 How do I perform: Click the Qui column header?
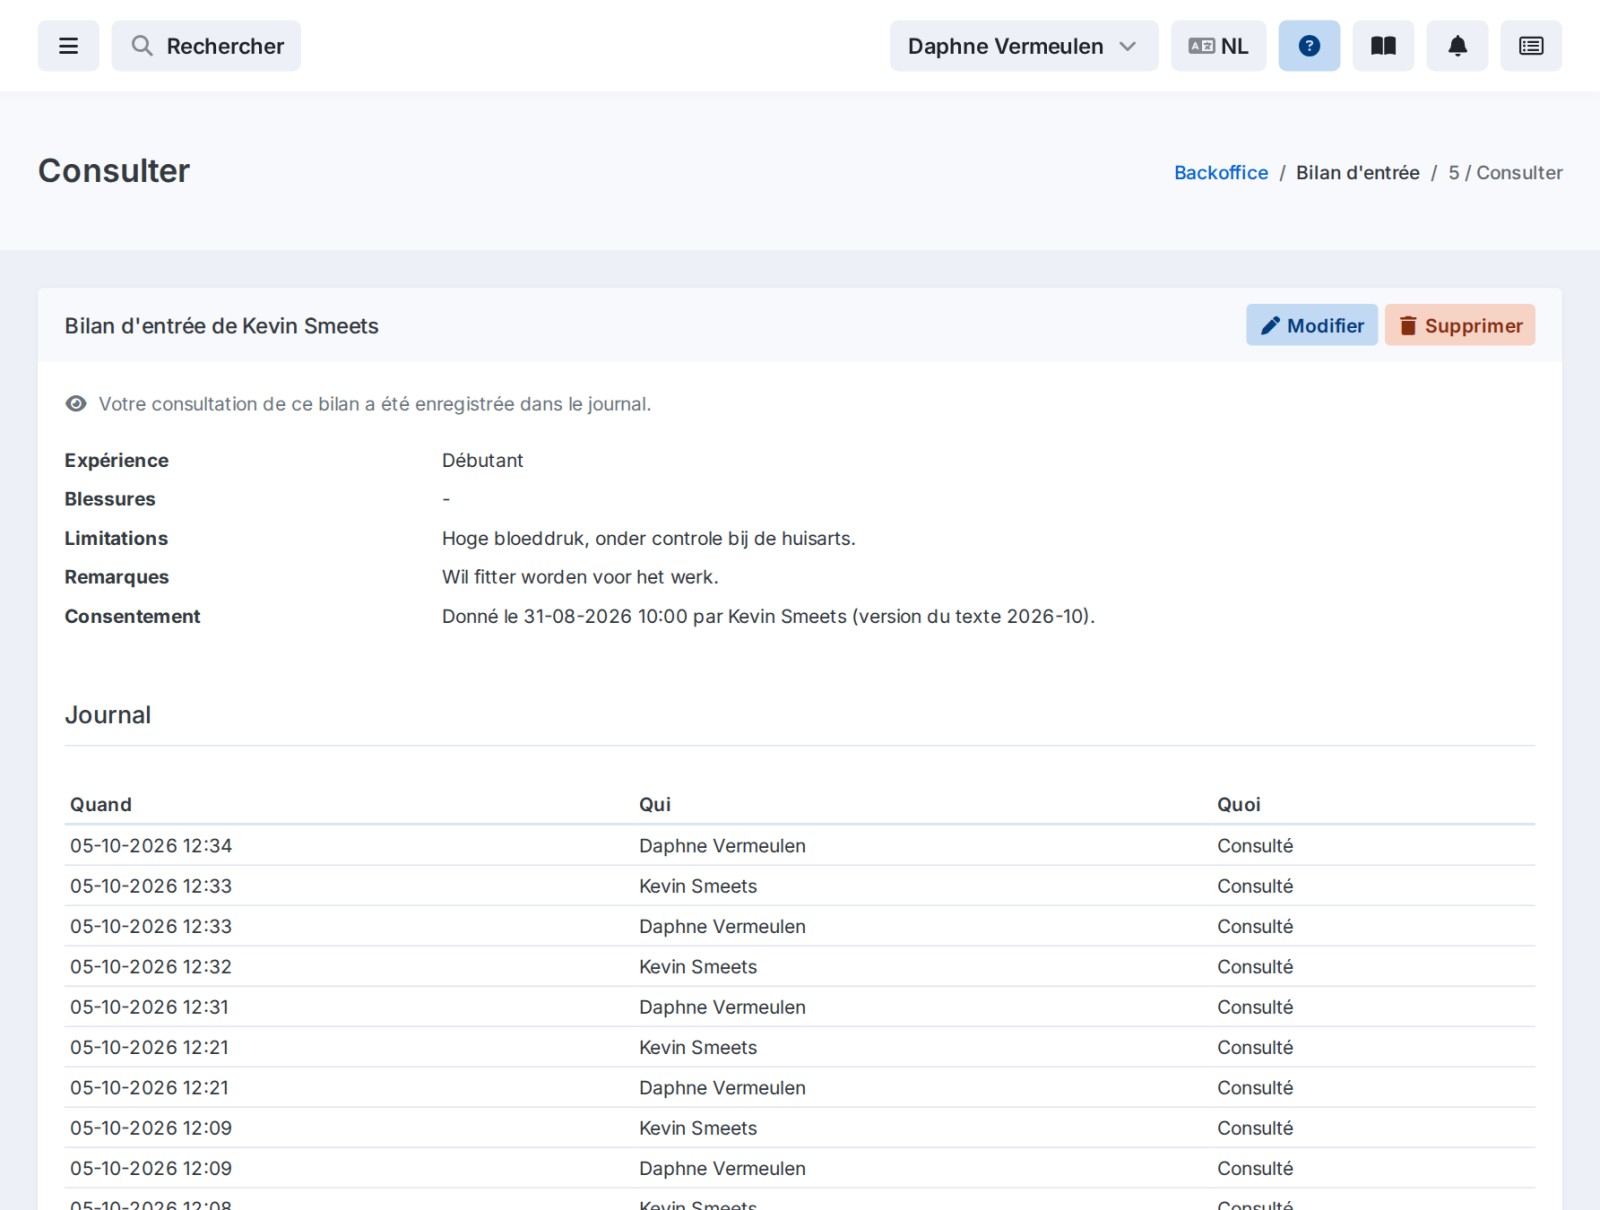click(x=655, y=805)
